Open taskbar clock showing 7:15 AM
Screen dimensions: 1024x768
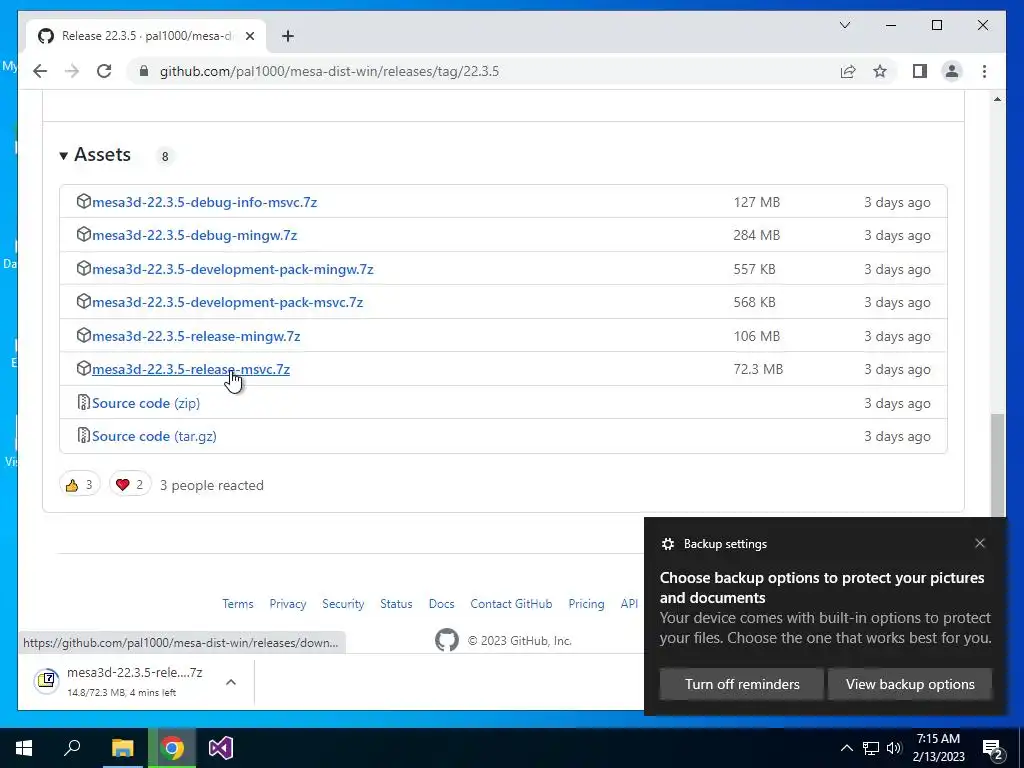tap(938, 748)
